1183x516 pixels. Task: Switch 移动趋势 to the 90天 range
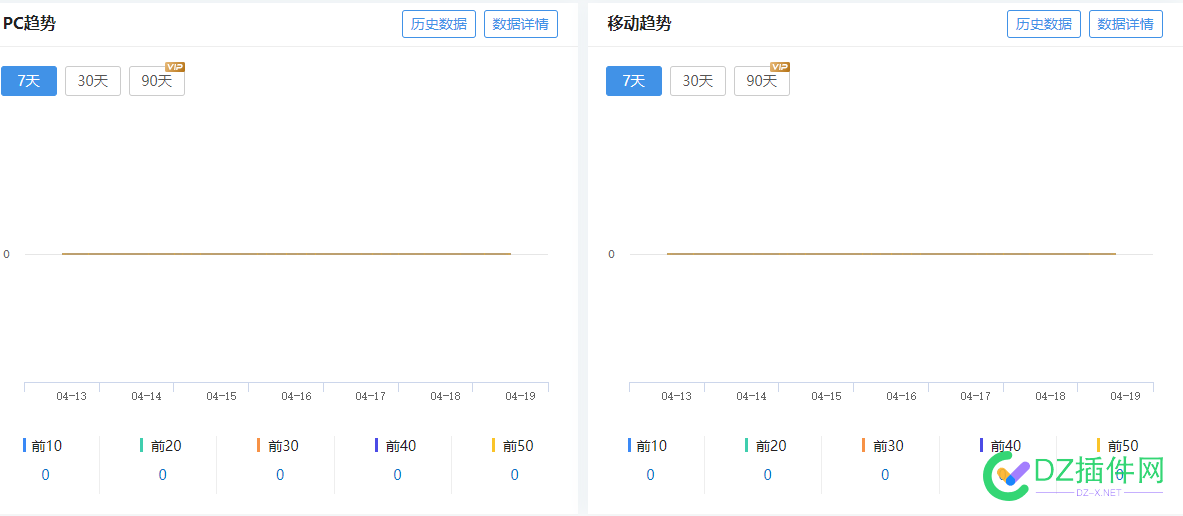pyautogui.click(x=762, y=81)
